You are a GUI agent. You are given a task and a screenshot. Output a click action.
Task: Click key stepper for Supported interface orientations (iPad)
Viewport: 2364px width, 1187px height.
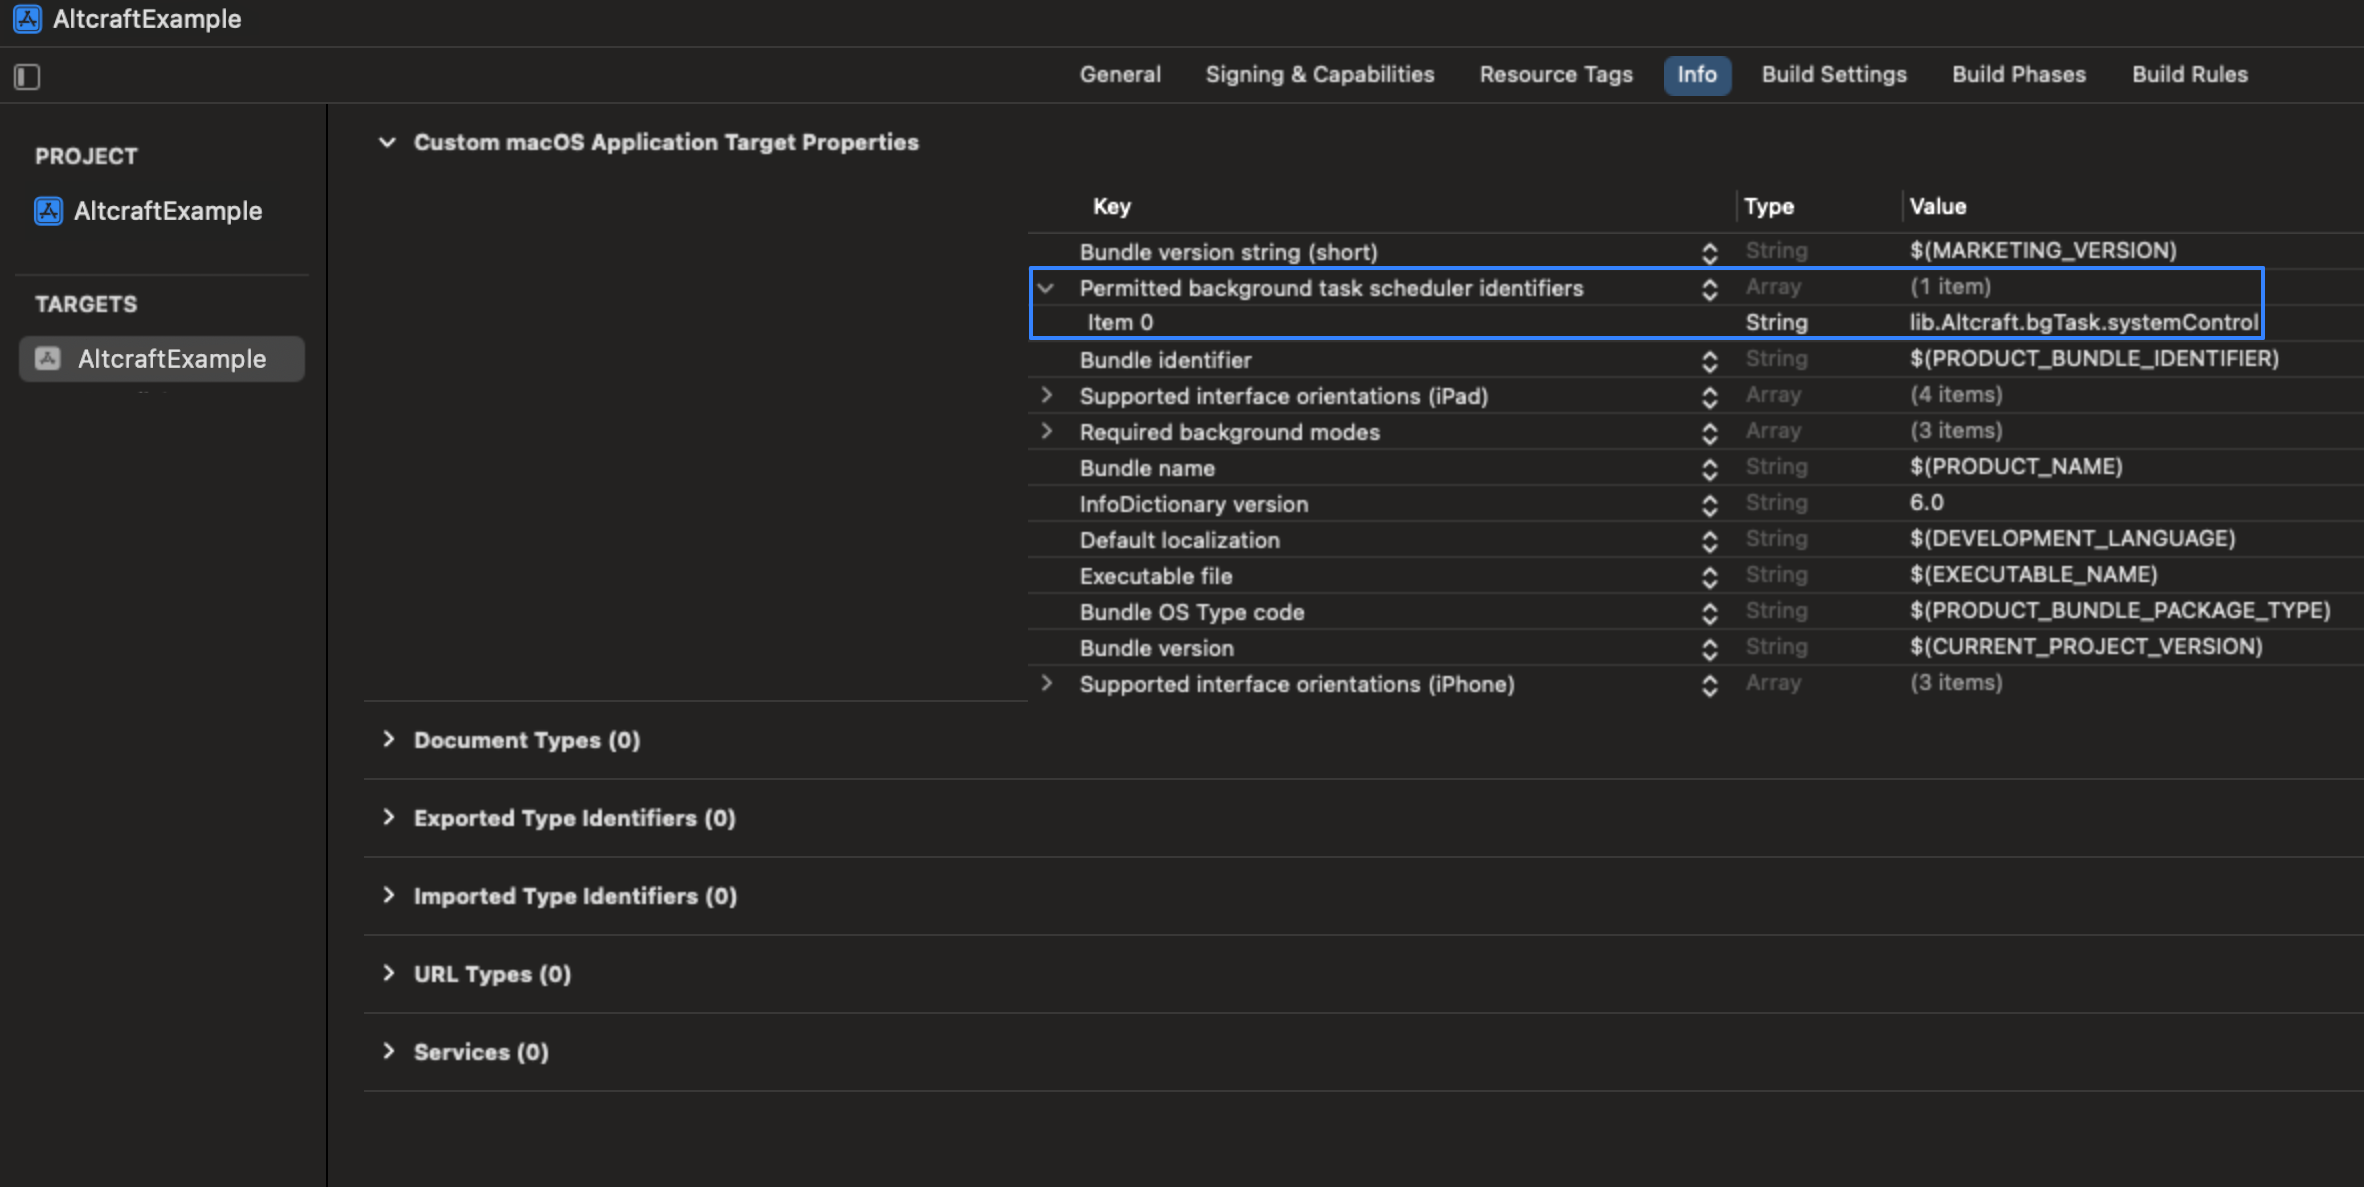(1709, 397)
